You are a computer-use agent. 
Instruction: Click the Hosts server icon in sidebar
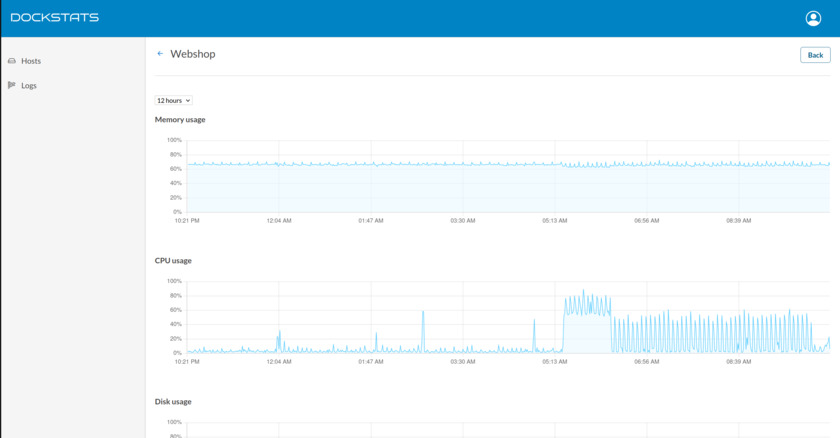(12, 61)
